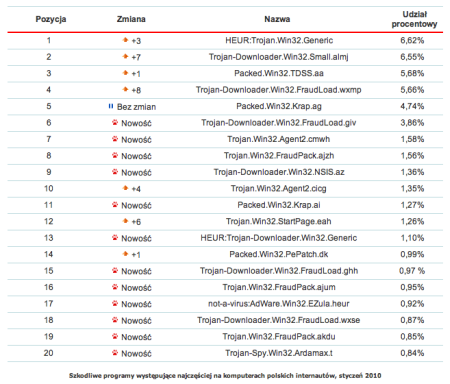Viewport: 450px width, 384px height.
Task: Select Trojan-Downloader.Win32.Small.almj entry
Action: pyautogui.click(x=279, y=57)
